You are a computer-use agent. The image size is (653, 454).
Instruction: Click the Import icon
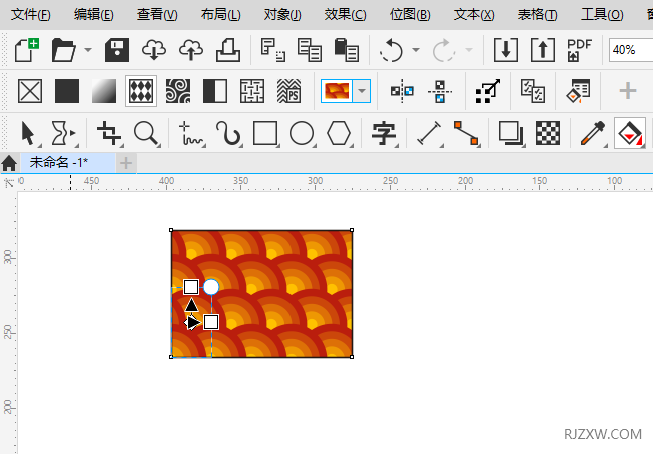coord(506,50)
